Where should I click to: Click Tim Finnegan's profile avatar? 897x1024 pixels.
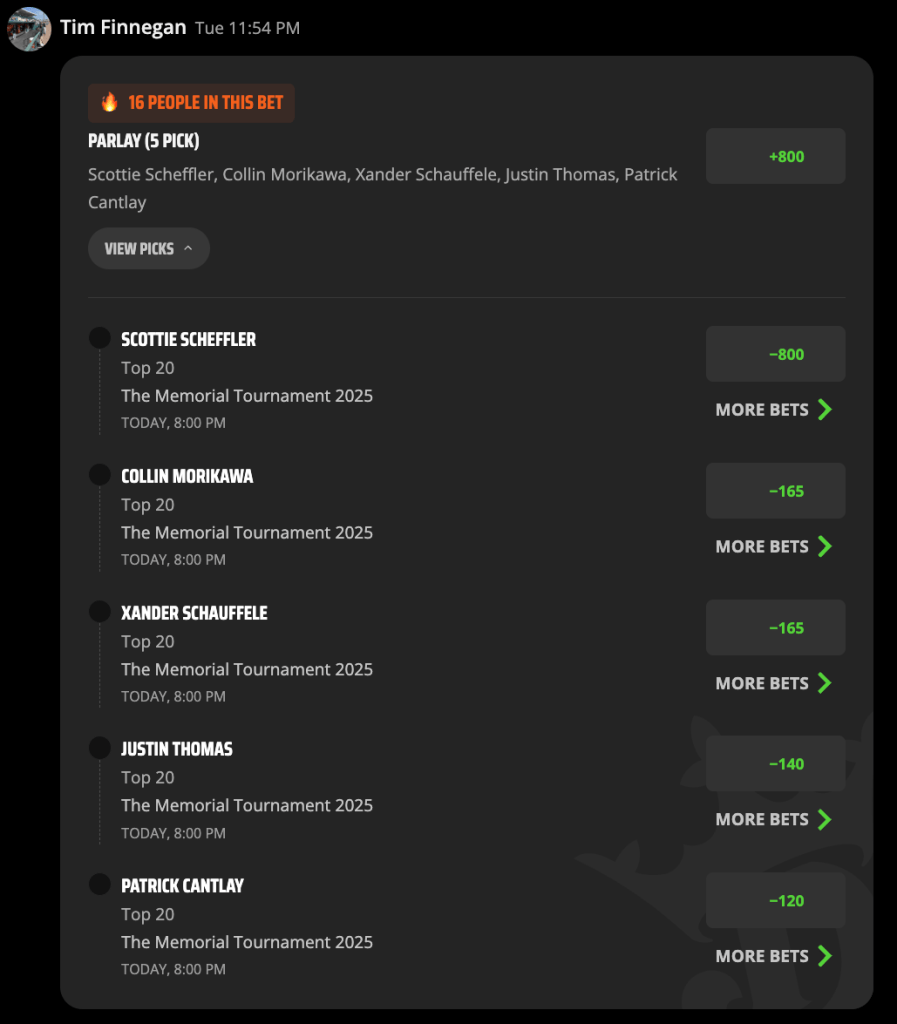pyautogui.click(x=29, y=29)
